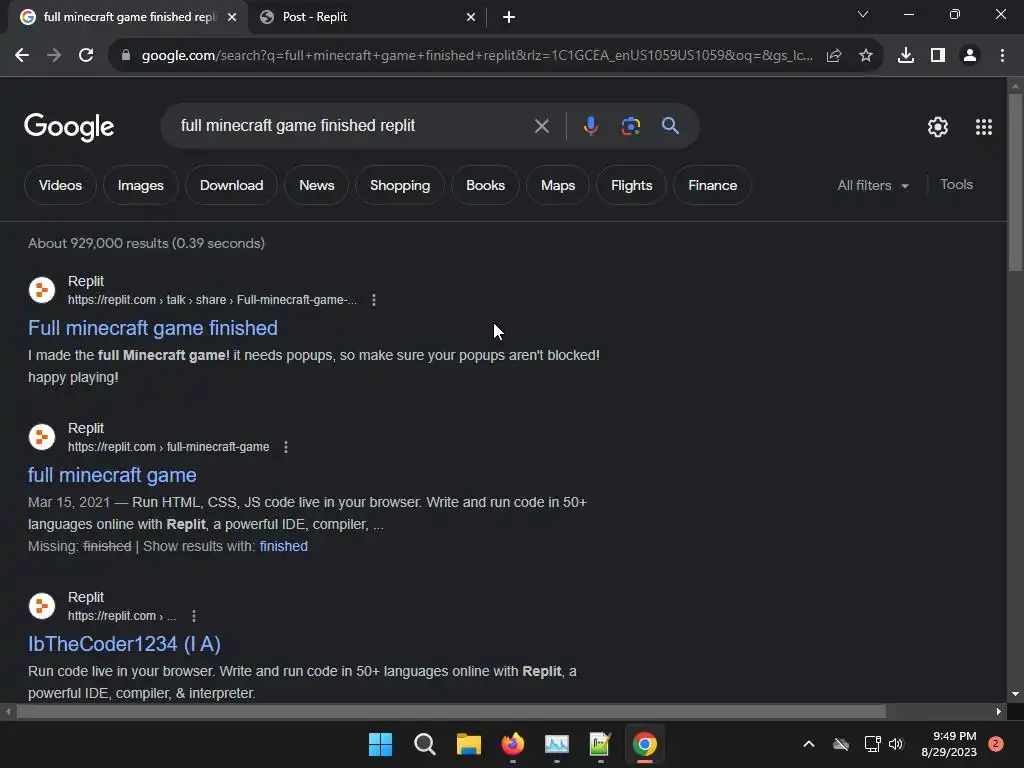
Task: Share this page from the address bar
Action: pyautogui.click(x=833, y=56)
